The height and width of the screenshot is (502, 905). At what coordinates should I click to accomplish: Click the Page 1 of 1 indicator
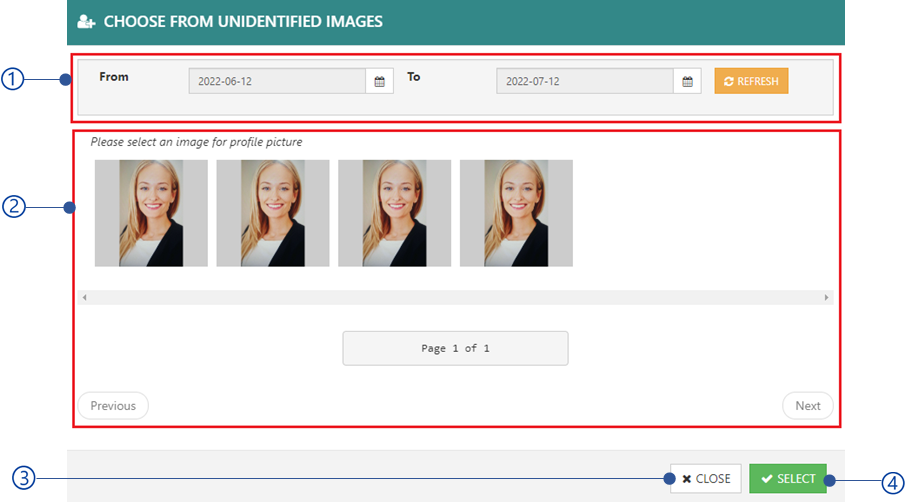455,349
